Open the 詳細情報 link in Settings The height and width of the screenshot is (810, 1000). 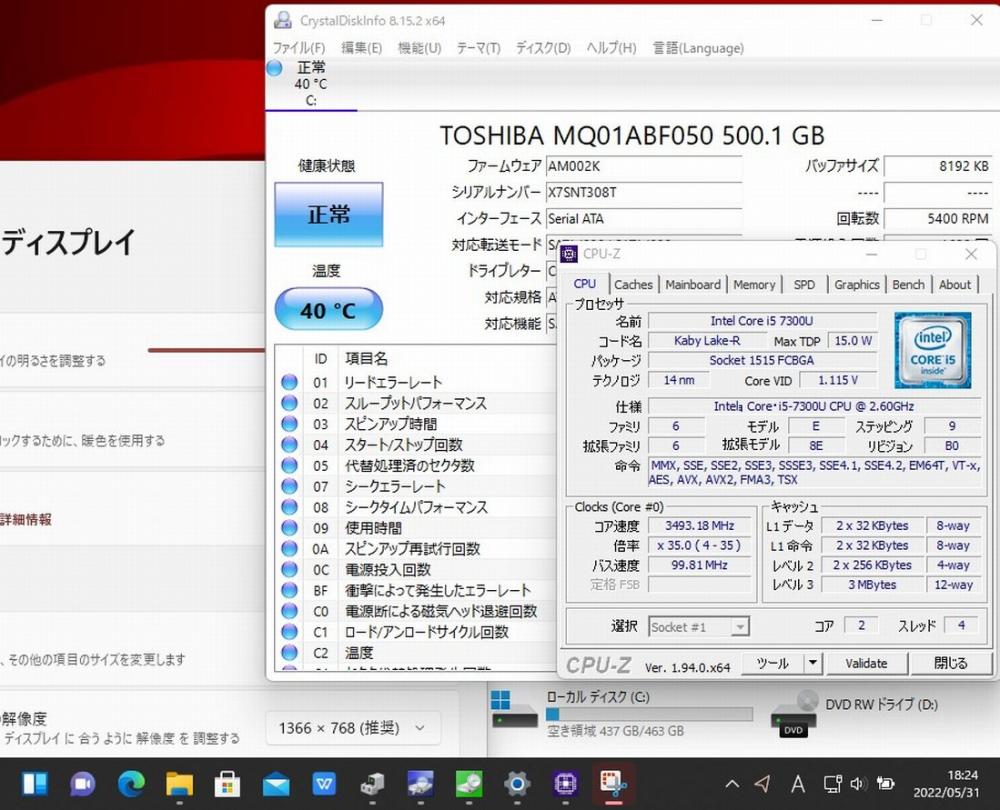pyautogui.click(x=26, y=519)
